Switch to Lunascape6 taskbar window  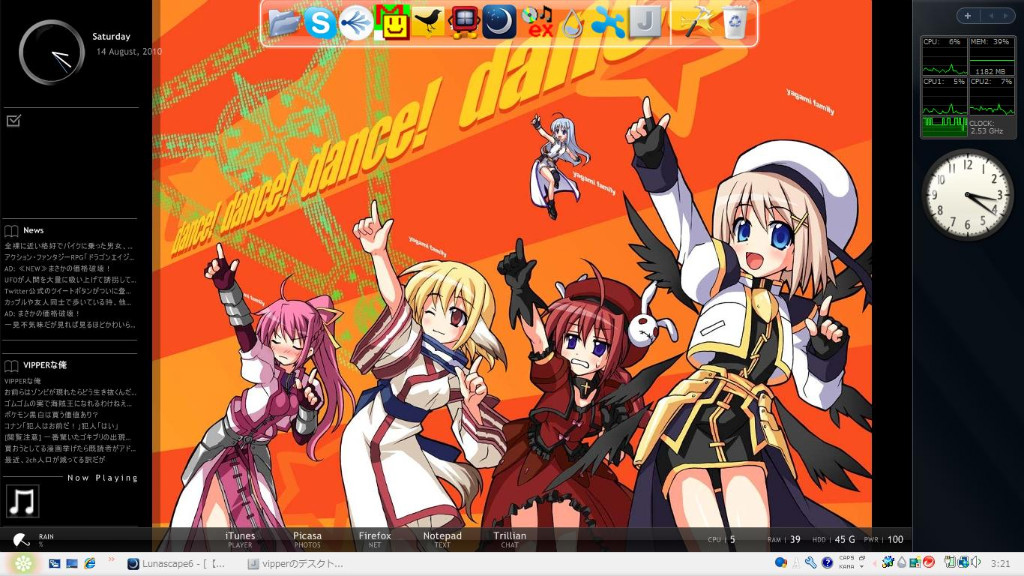(178, 564)
